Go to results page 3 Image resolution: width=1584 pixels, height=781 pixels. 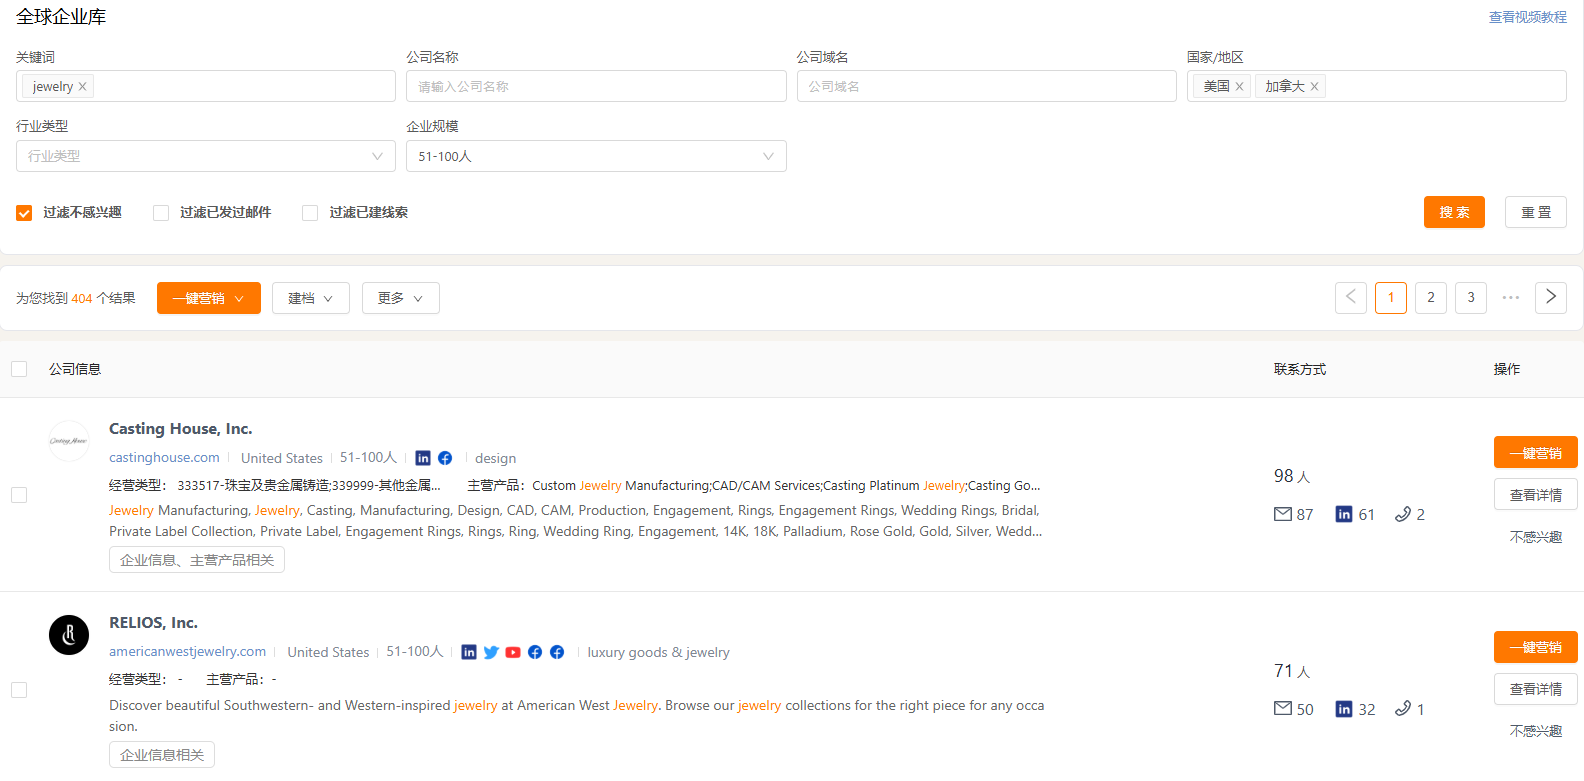pos(1471,297)
